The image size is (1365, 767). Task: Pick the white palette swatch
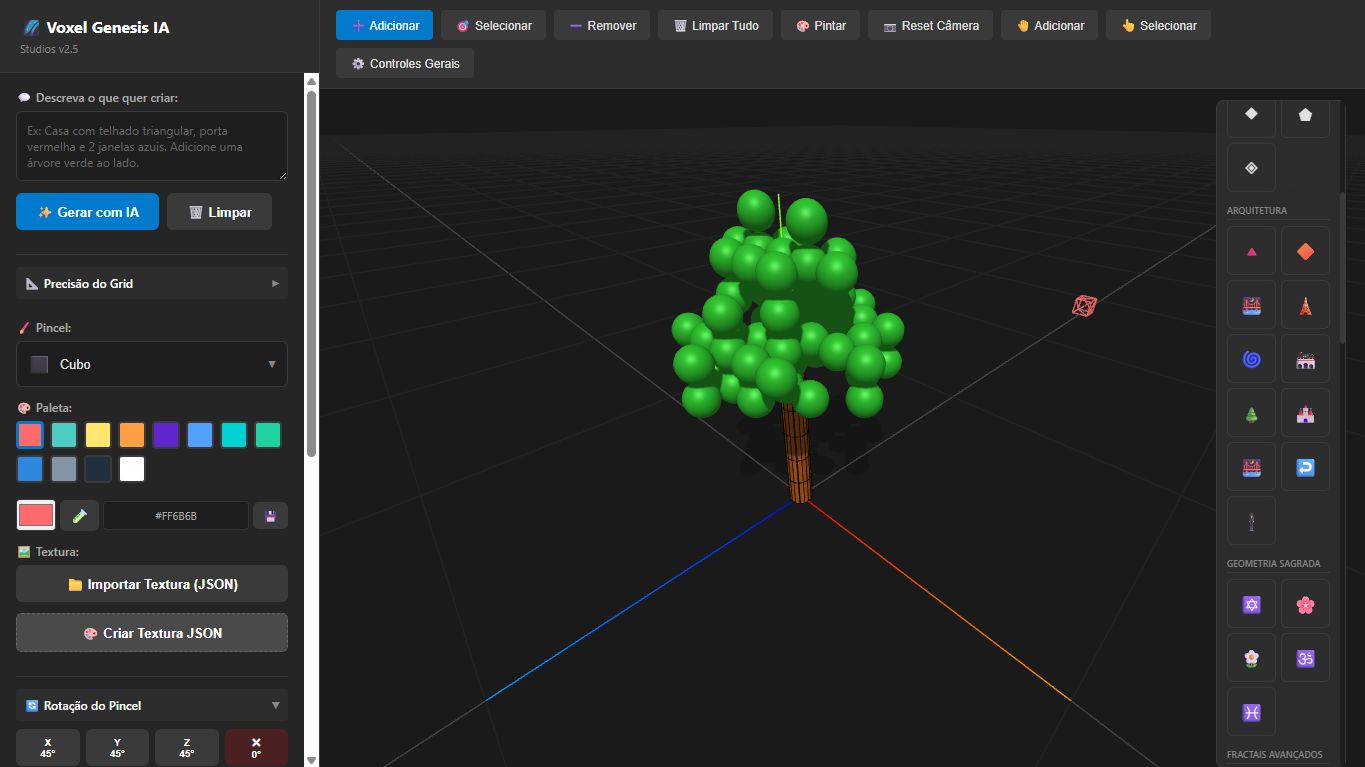tap(132, 469)
